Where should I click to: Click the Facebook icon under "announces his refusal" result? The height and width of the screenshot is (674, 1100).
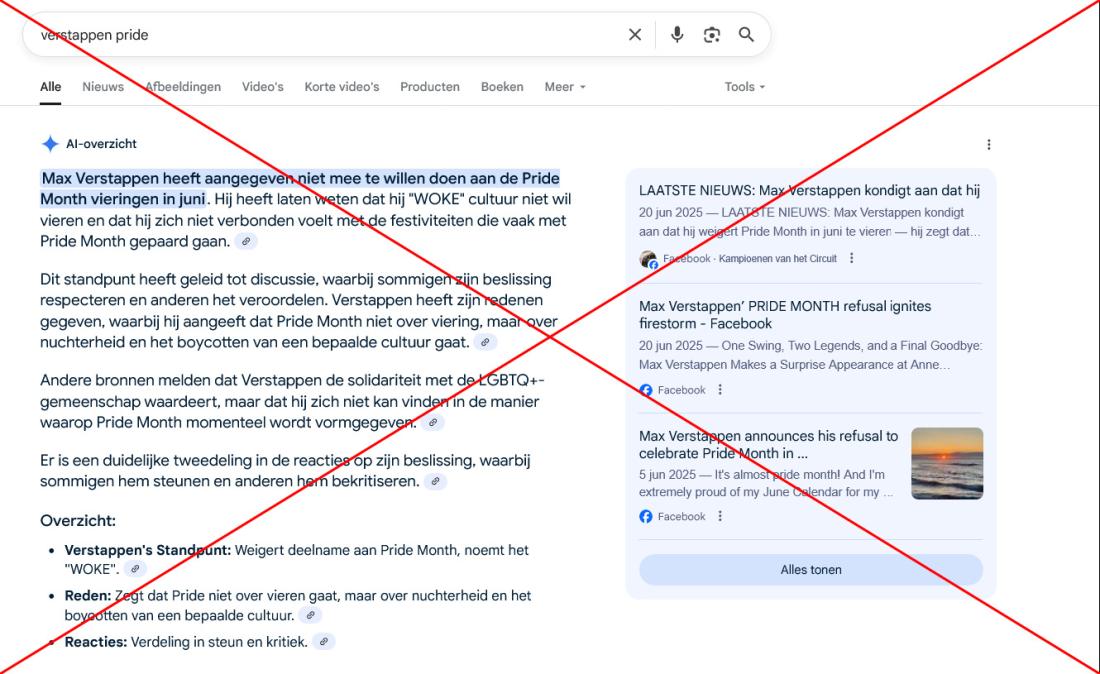tap(646, 516)
